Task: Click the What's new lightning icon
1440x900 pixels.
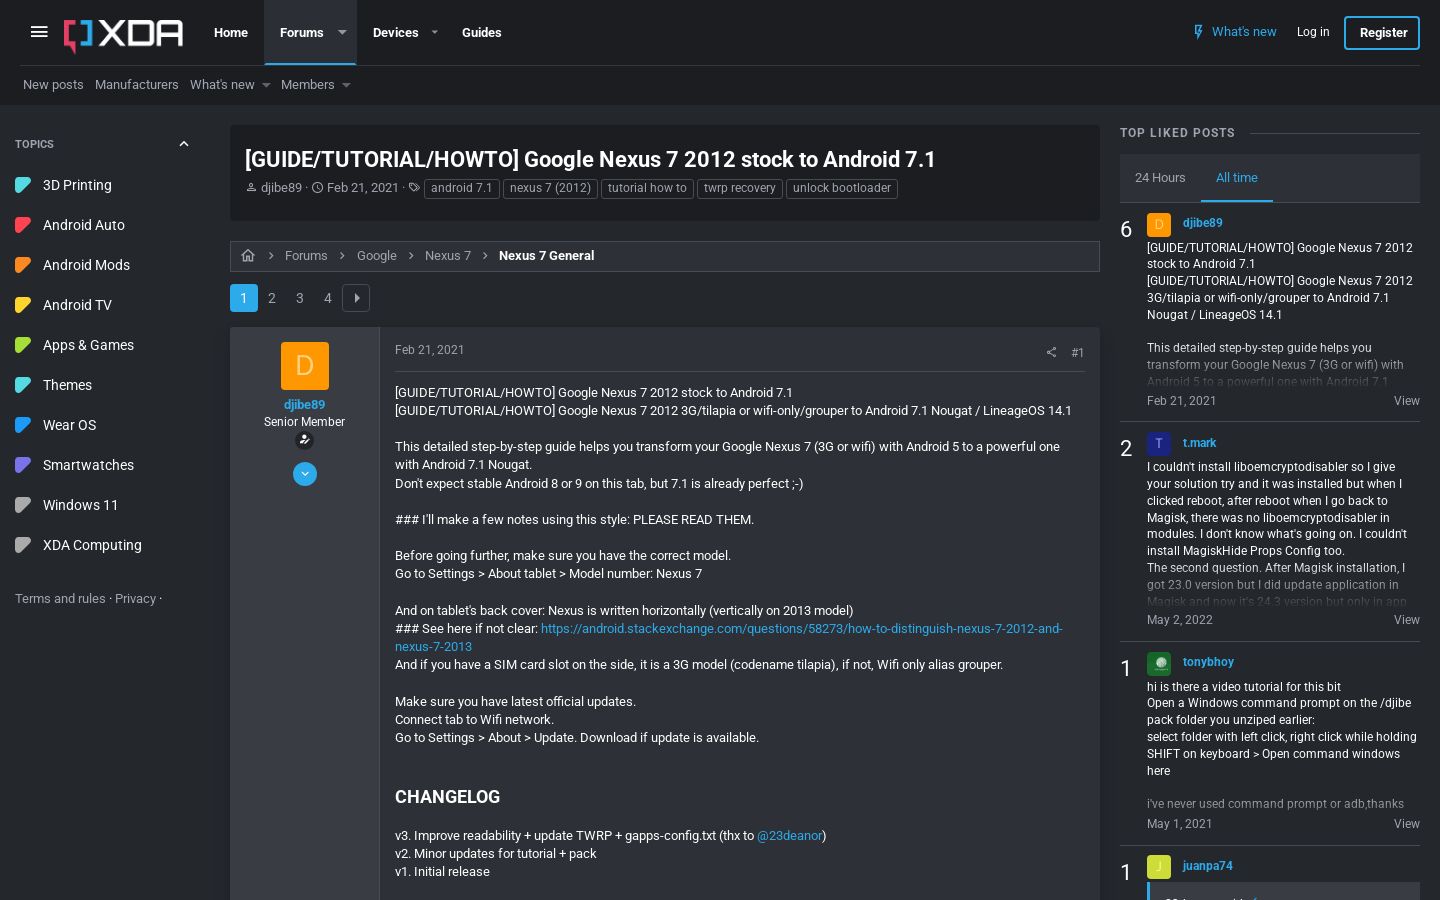Action: (x=1198, y=32)
